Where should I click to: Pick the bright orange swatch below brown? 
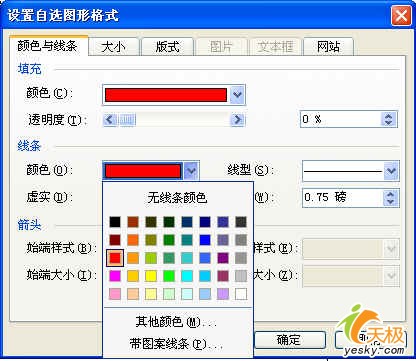tap(133, 240)
